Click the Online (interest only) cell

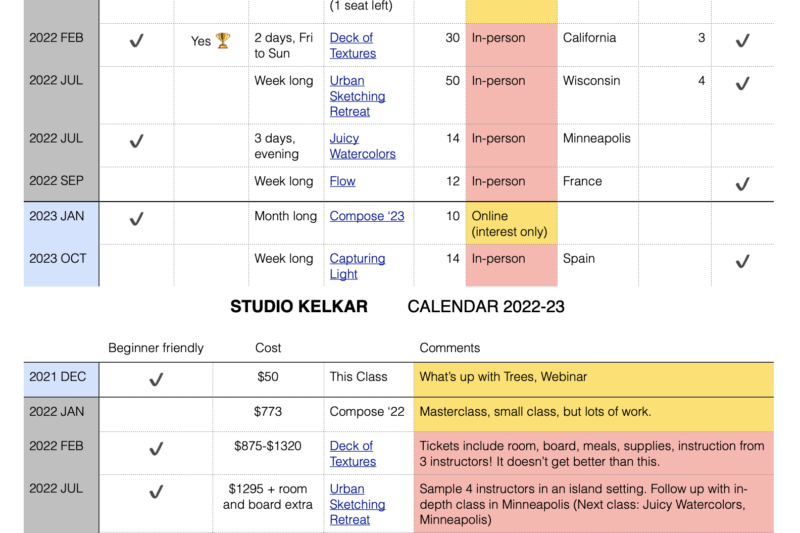click(x=511, y=223)
